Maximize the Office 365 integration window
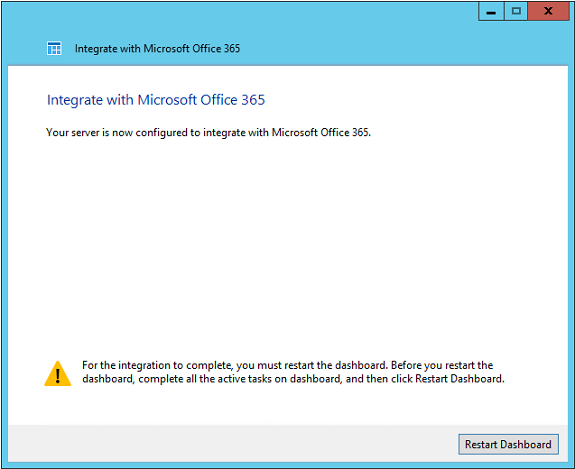The width and height of the screenshot is (575, 469). pos(516,11)
